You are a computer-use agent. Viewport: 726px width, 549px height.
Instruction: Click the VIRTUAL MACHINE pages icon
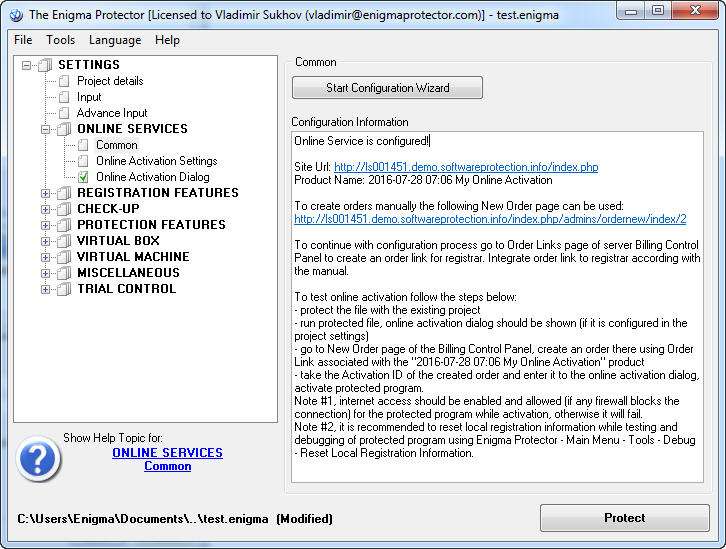click(x=64, y=256)
